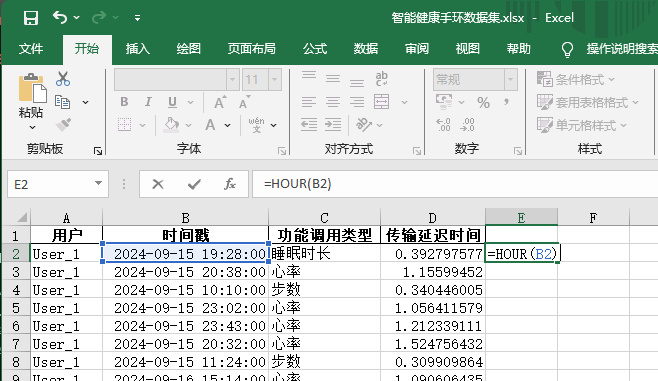Decrease indent
This screenshot has width=658, height=381.
pyautogui.click(x=309, y=125)
